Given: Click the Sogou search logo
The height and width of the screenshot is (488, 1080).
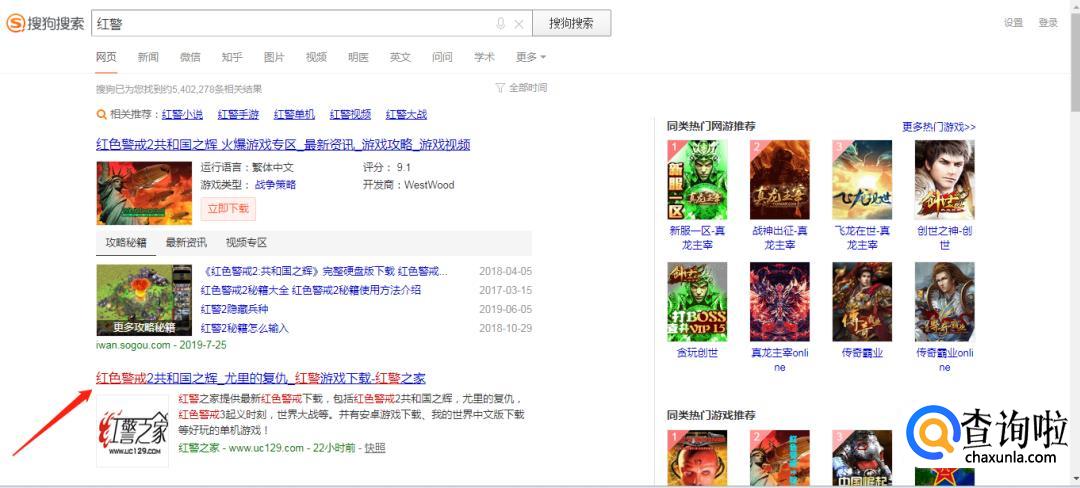Looking at the screenshot, I should point(45,23).
